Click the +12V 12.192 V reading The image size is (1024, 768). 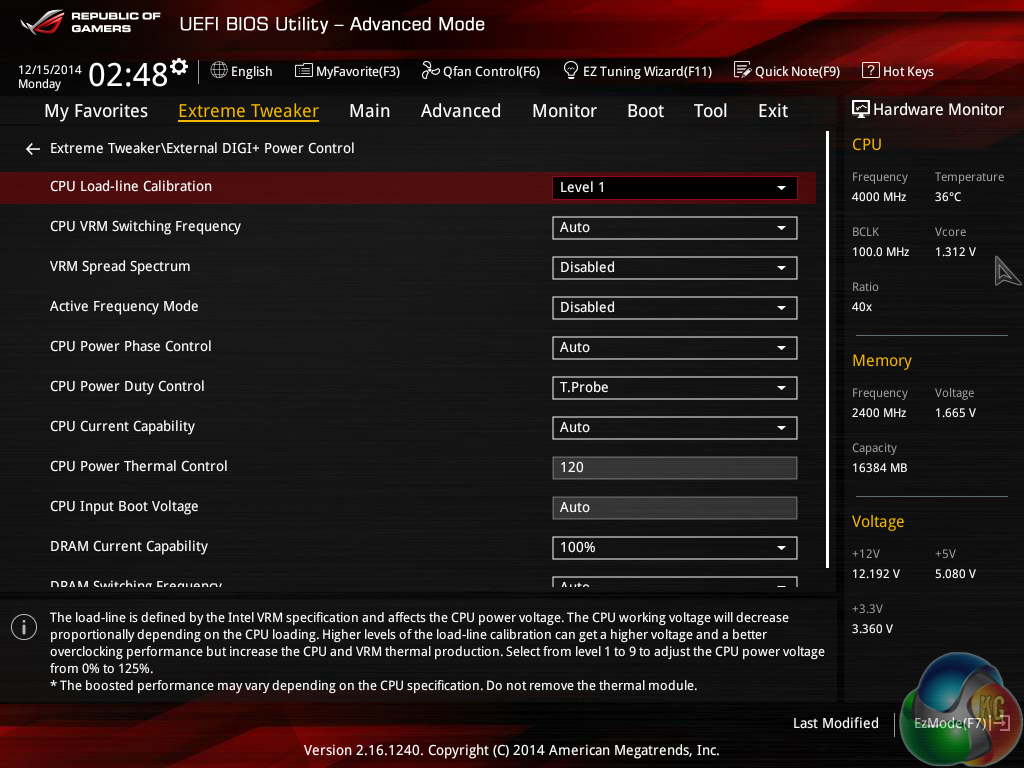click(876, 573)
